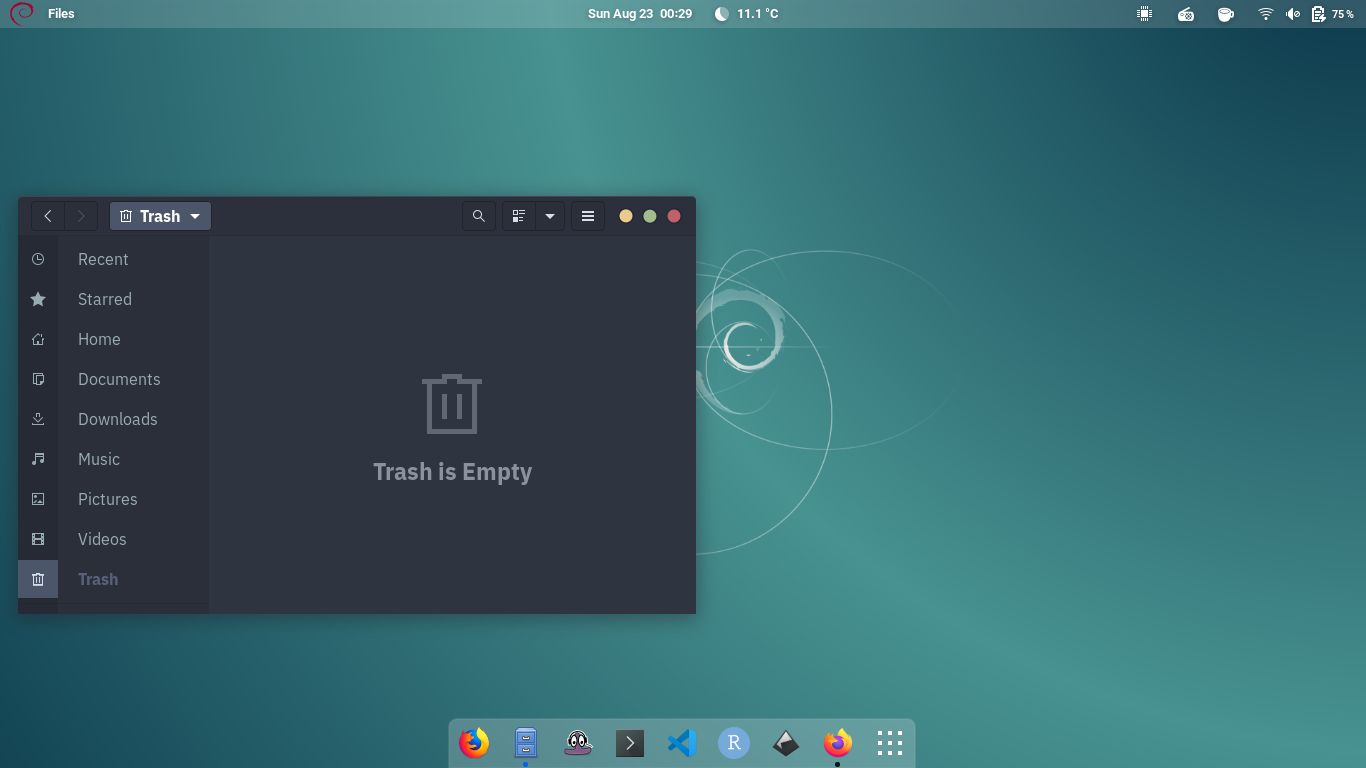1366x768 pixels.
Task: Launch Visual Studio Code from the dock
Action: tap(682, 743)
